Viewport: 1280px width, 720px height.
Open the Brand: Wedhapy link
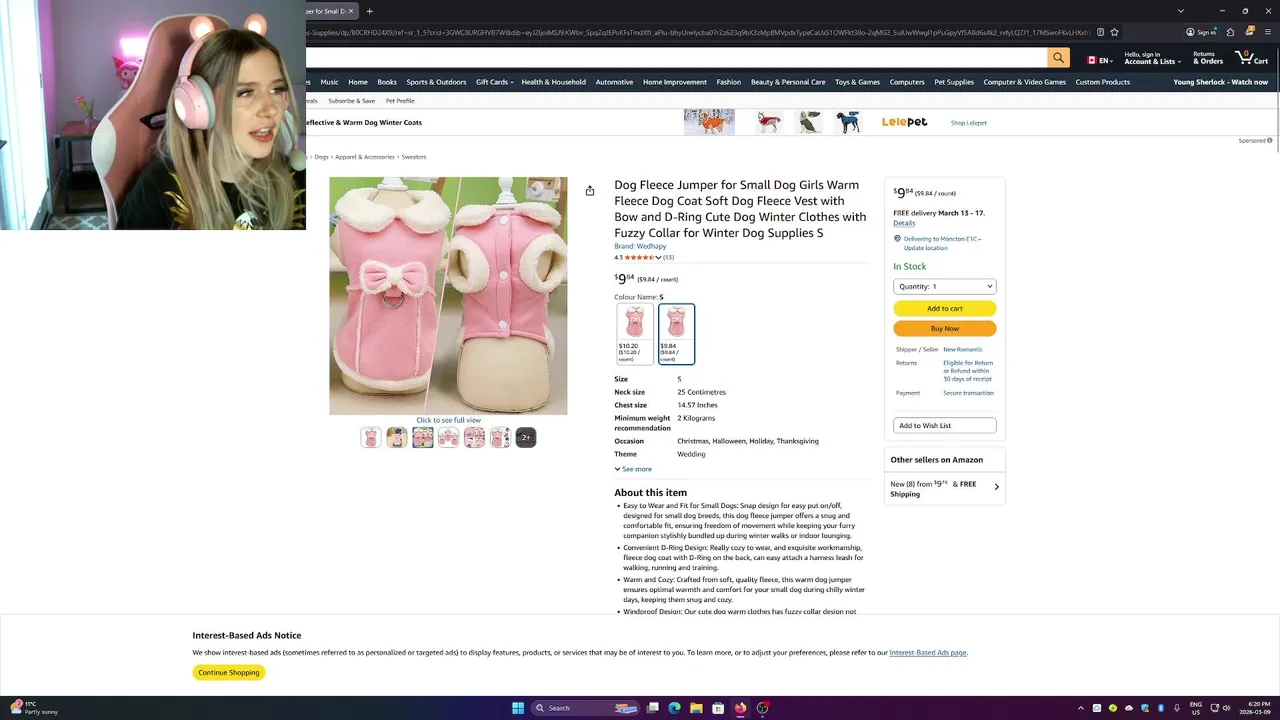(640, 246)
